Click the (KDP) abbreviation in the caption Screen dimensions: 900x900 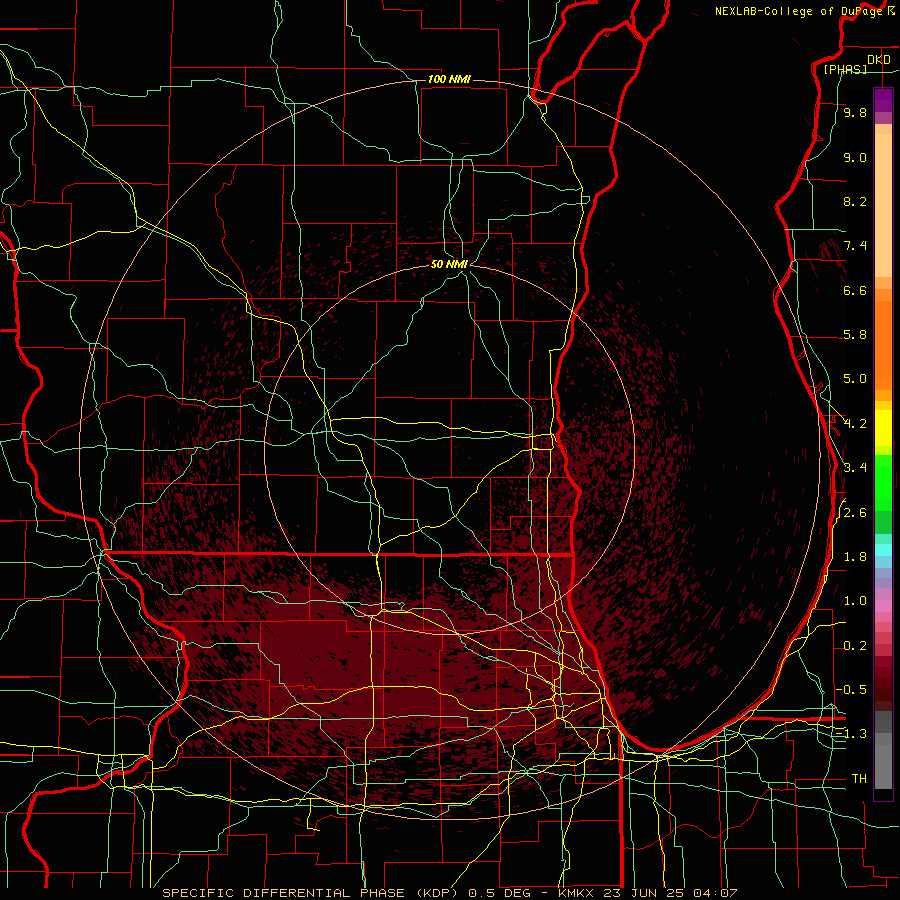click(437, 893)
